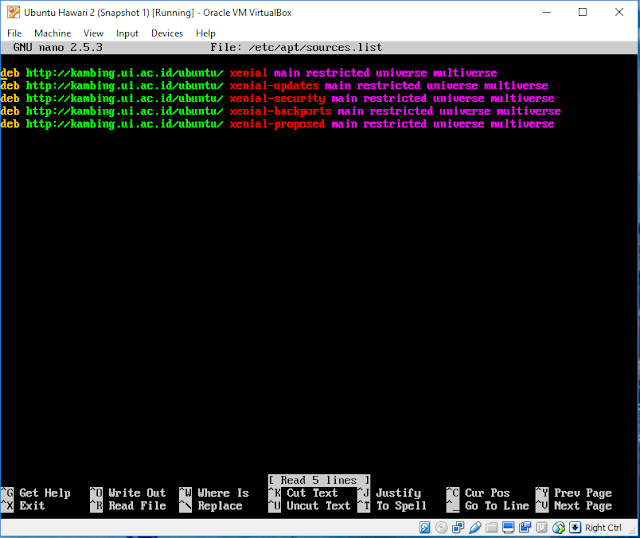Click the word 'xenial-security' in the file
The image size is (640, 538).
pyautogui.click(x=277, y=98)
